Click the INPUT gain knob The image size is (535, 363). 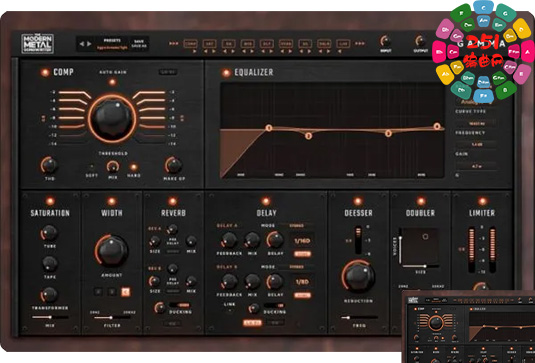tap(386, 41)
